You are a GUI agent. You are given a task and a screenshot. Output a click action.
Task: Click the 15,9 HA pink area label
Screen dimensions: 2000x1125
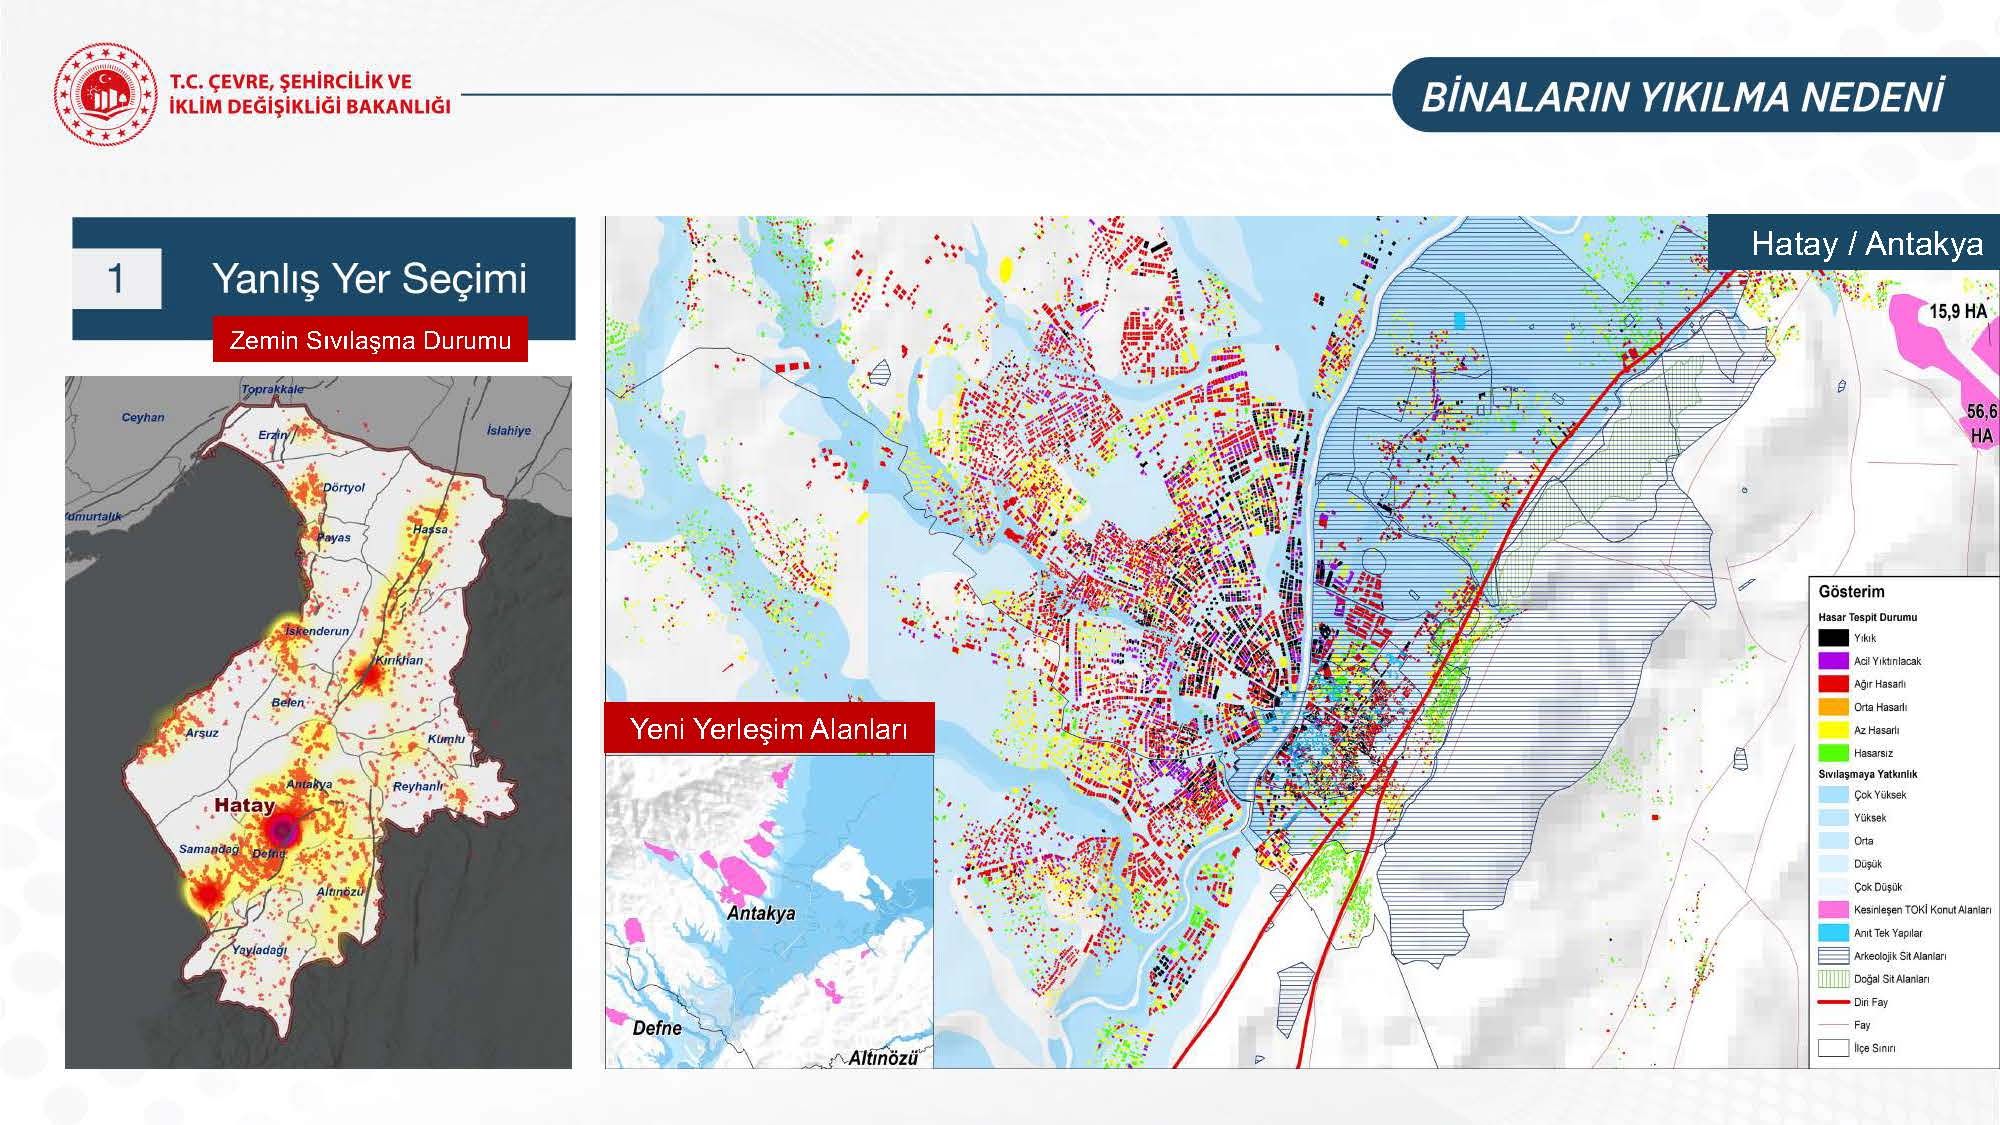click(x=1957, y=311)
